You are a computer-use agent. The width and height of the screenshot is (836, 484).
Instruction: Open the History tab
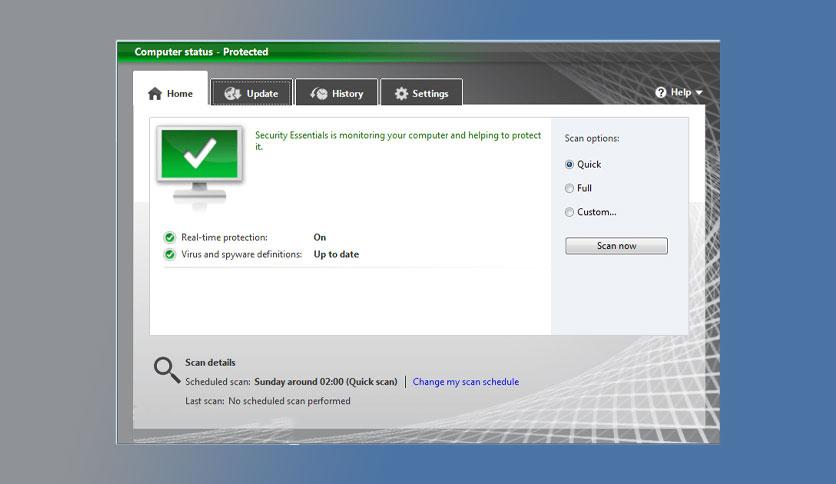(337, 94)
